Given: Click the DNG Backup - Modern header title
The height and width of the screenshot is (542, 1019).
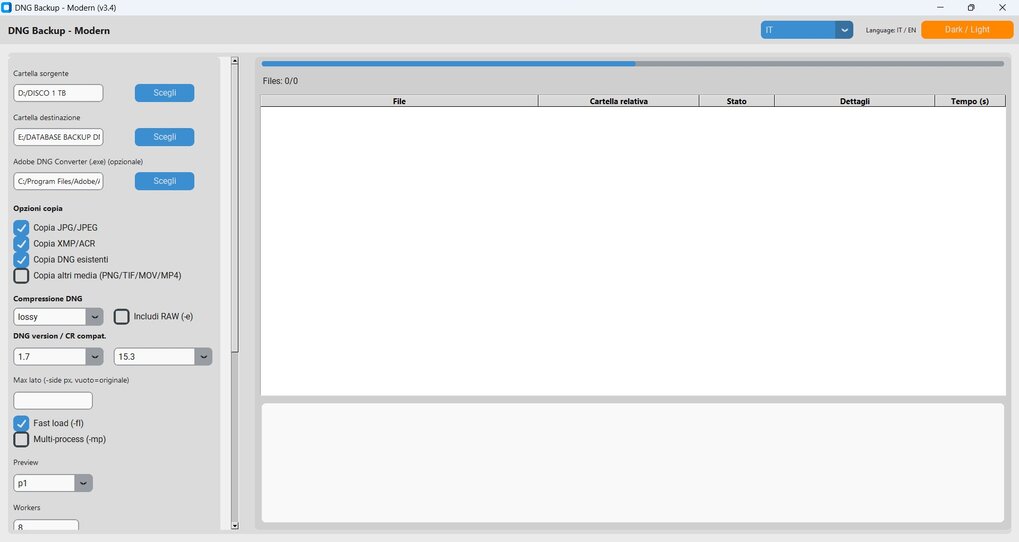Looking at the screenshot, I should click(58, 31).
